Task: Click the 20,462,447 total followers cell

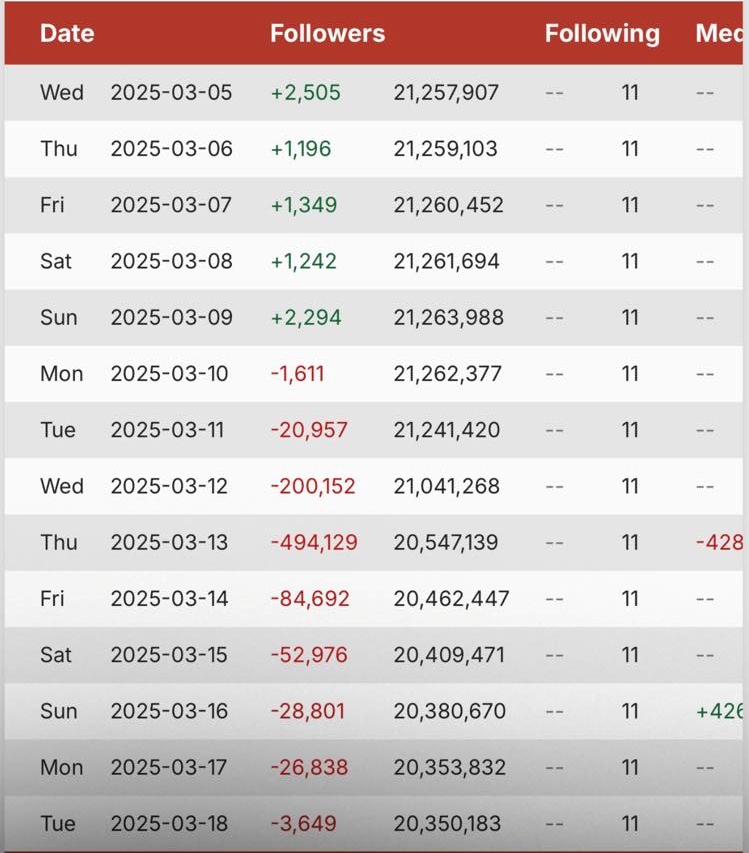Action: (x=451, y=599)
